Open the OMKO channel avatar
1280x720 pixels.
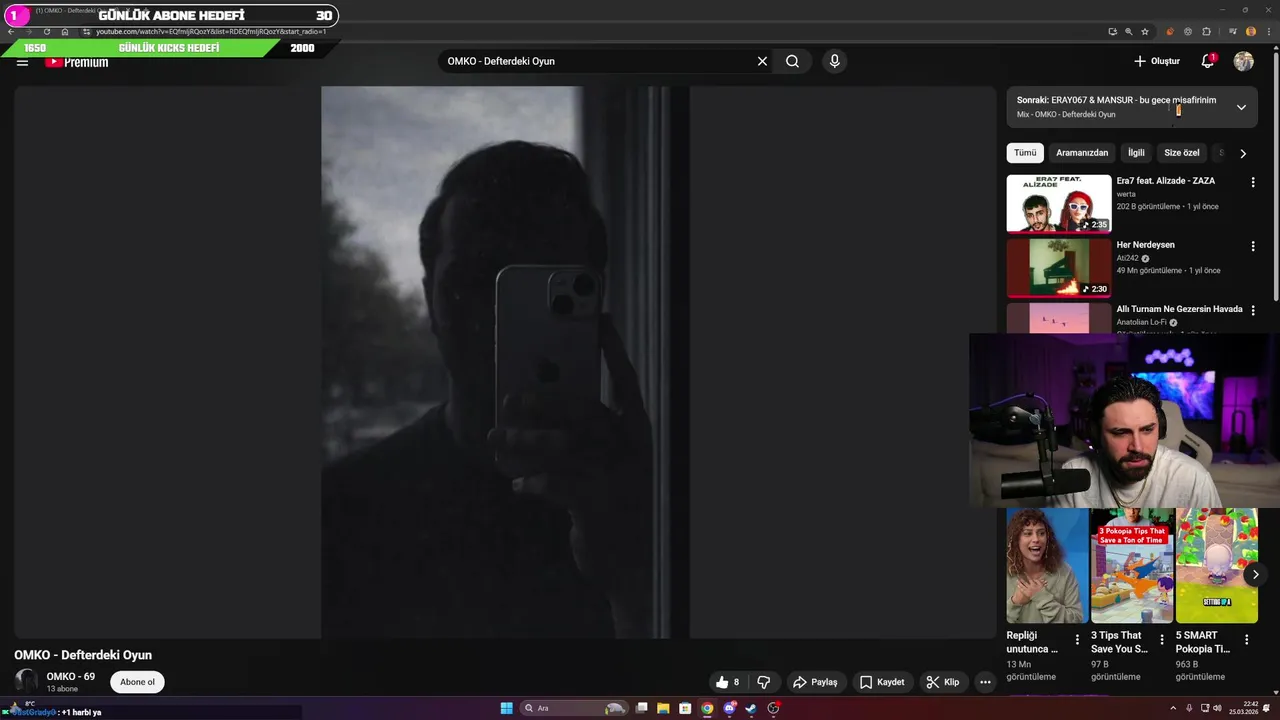tap(26, 681)
